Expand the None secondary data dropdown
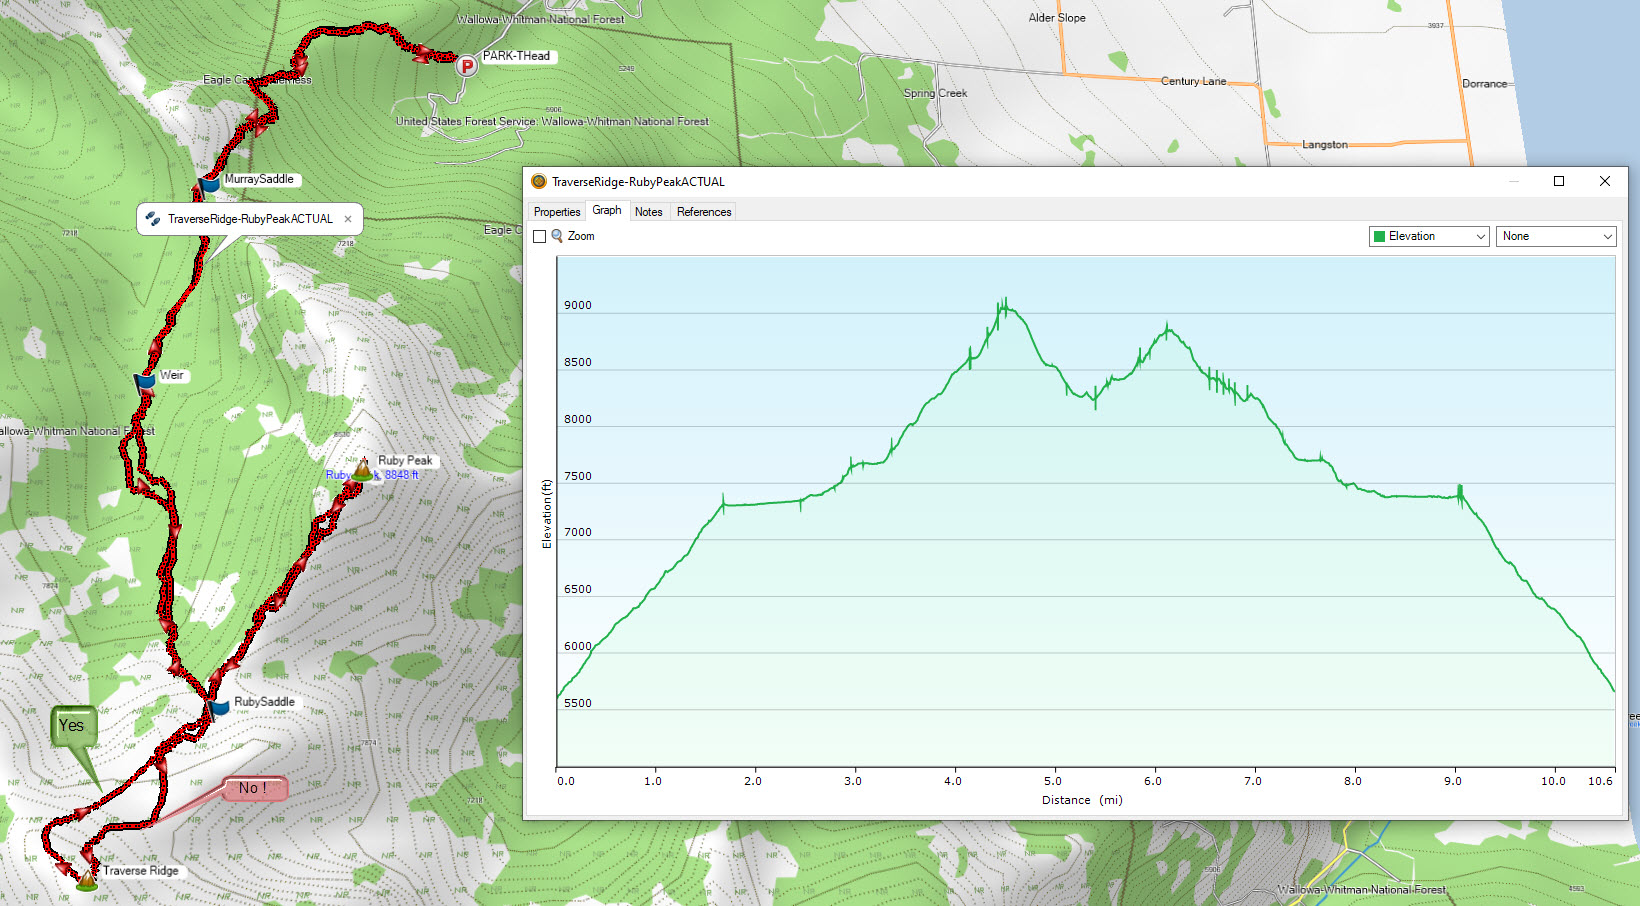This screenshot has height=906, width=1640. (x=1556, y=236)
